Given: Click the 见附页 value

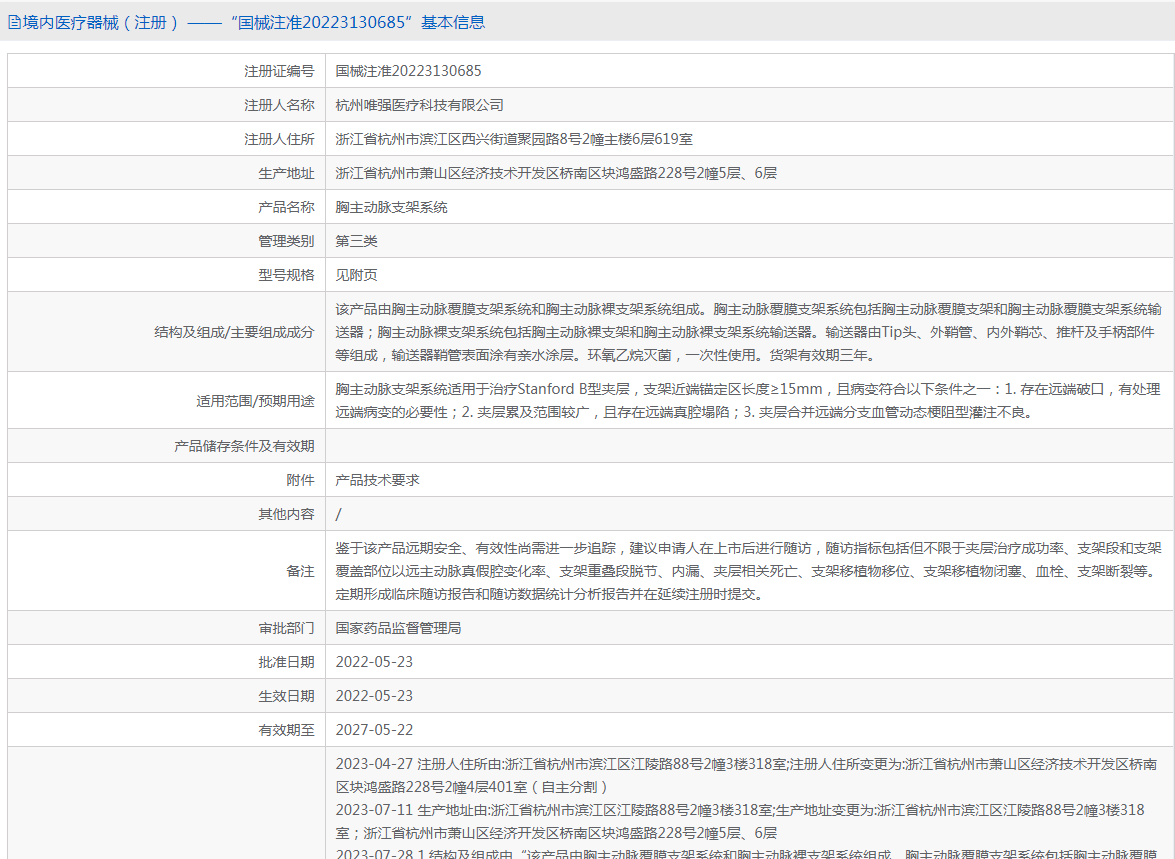Looking at the screenshot, I should (x=357, y=275).
